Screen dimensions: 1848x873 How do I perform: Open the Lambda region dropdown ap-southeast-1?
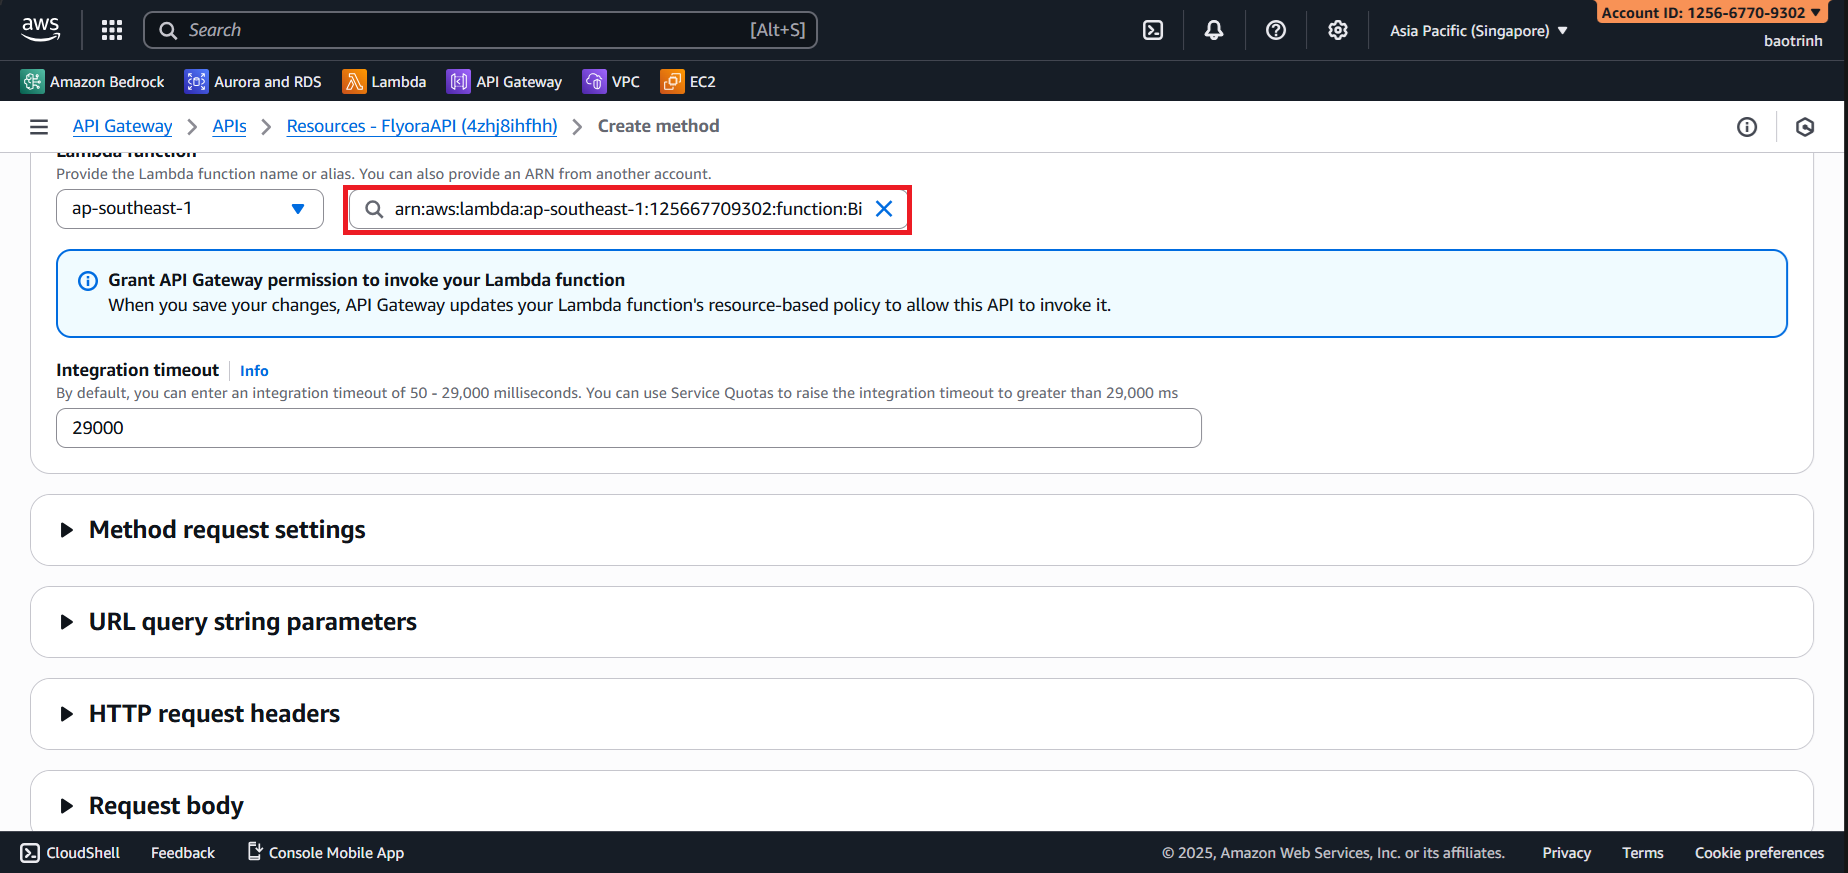coord(189,209)
